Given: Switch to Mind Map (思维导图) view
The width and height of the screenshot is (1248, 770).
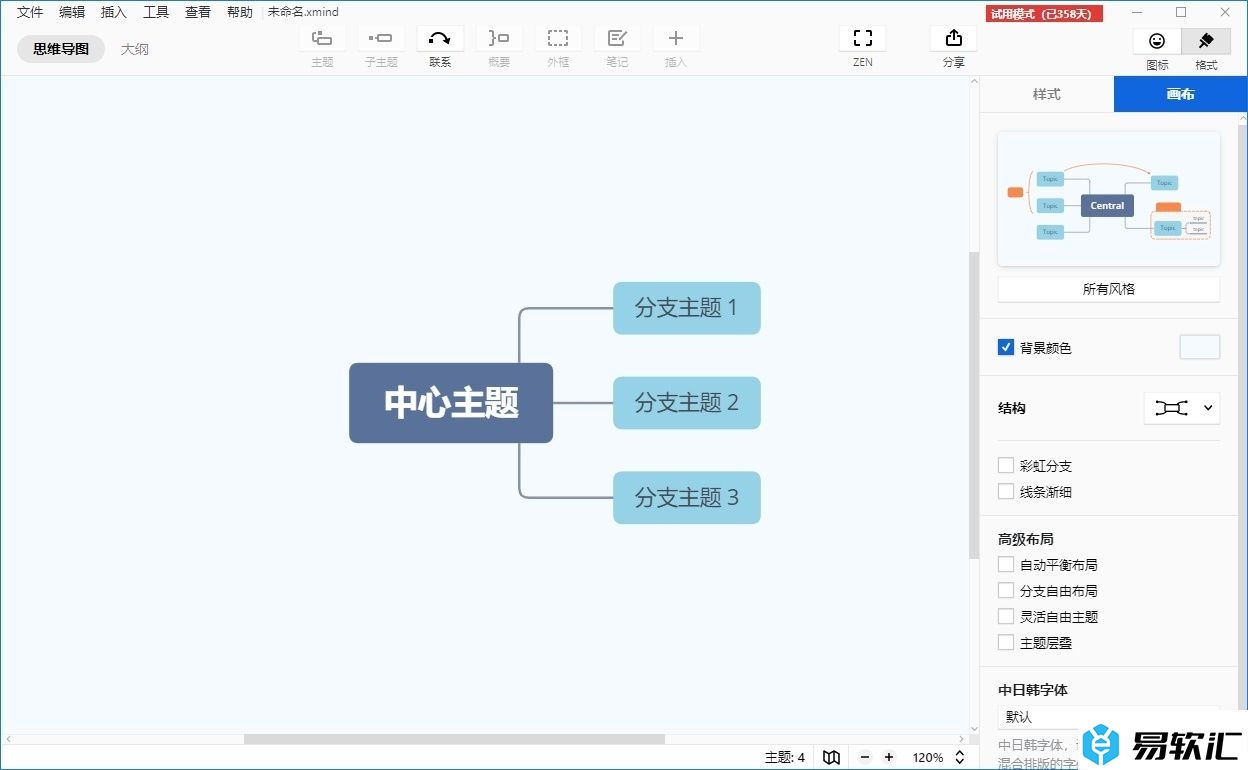Looking at the screenshot, I should coord(61,48).
